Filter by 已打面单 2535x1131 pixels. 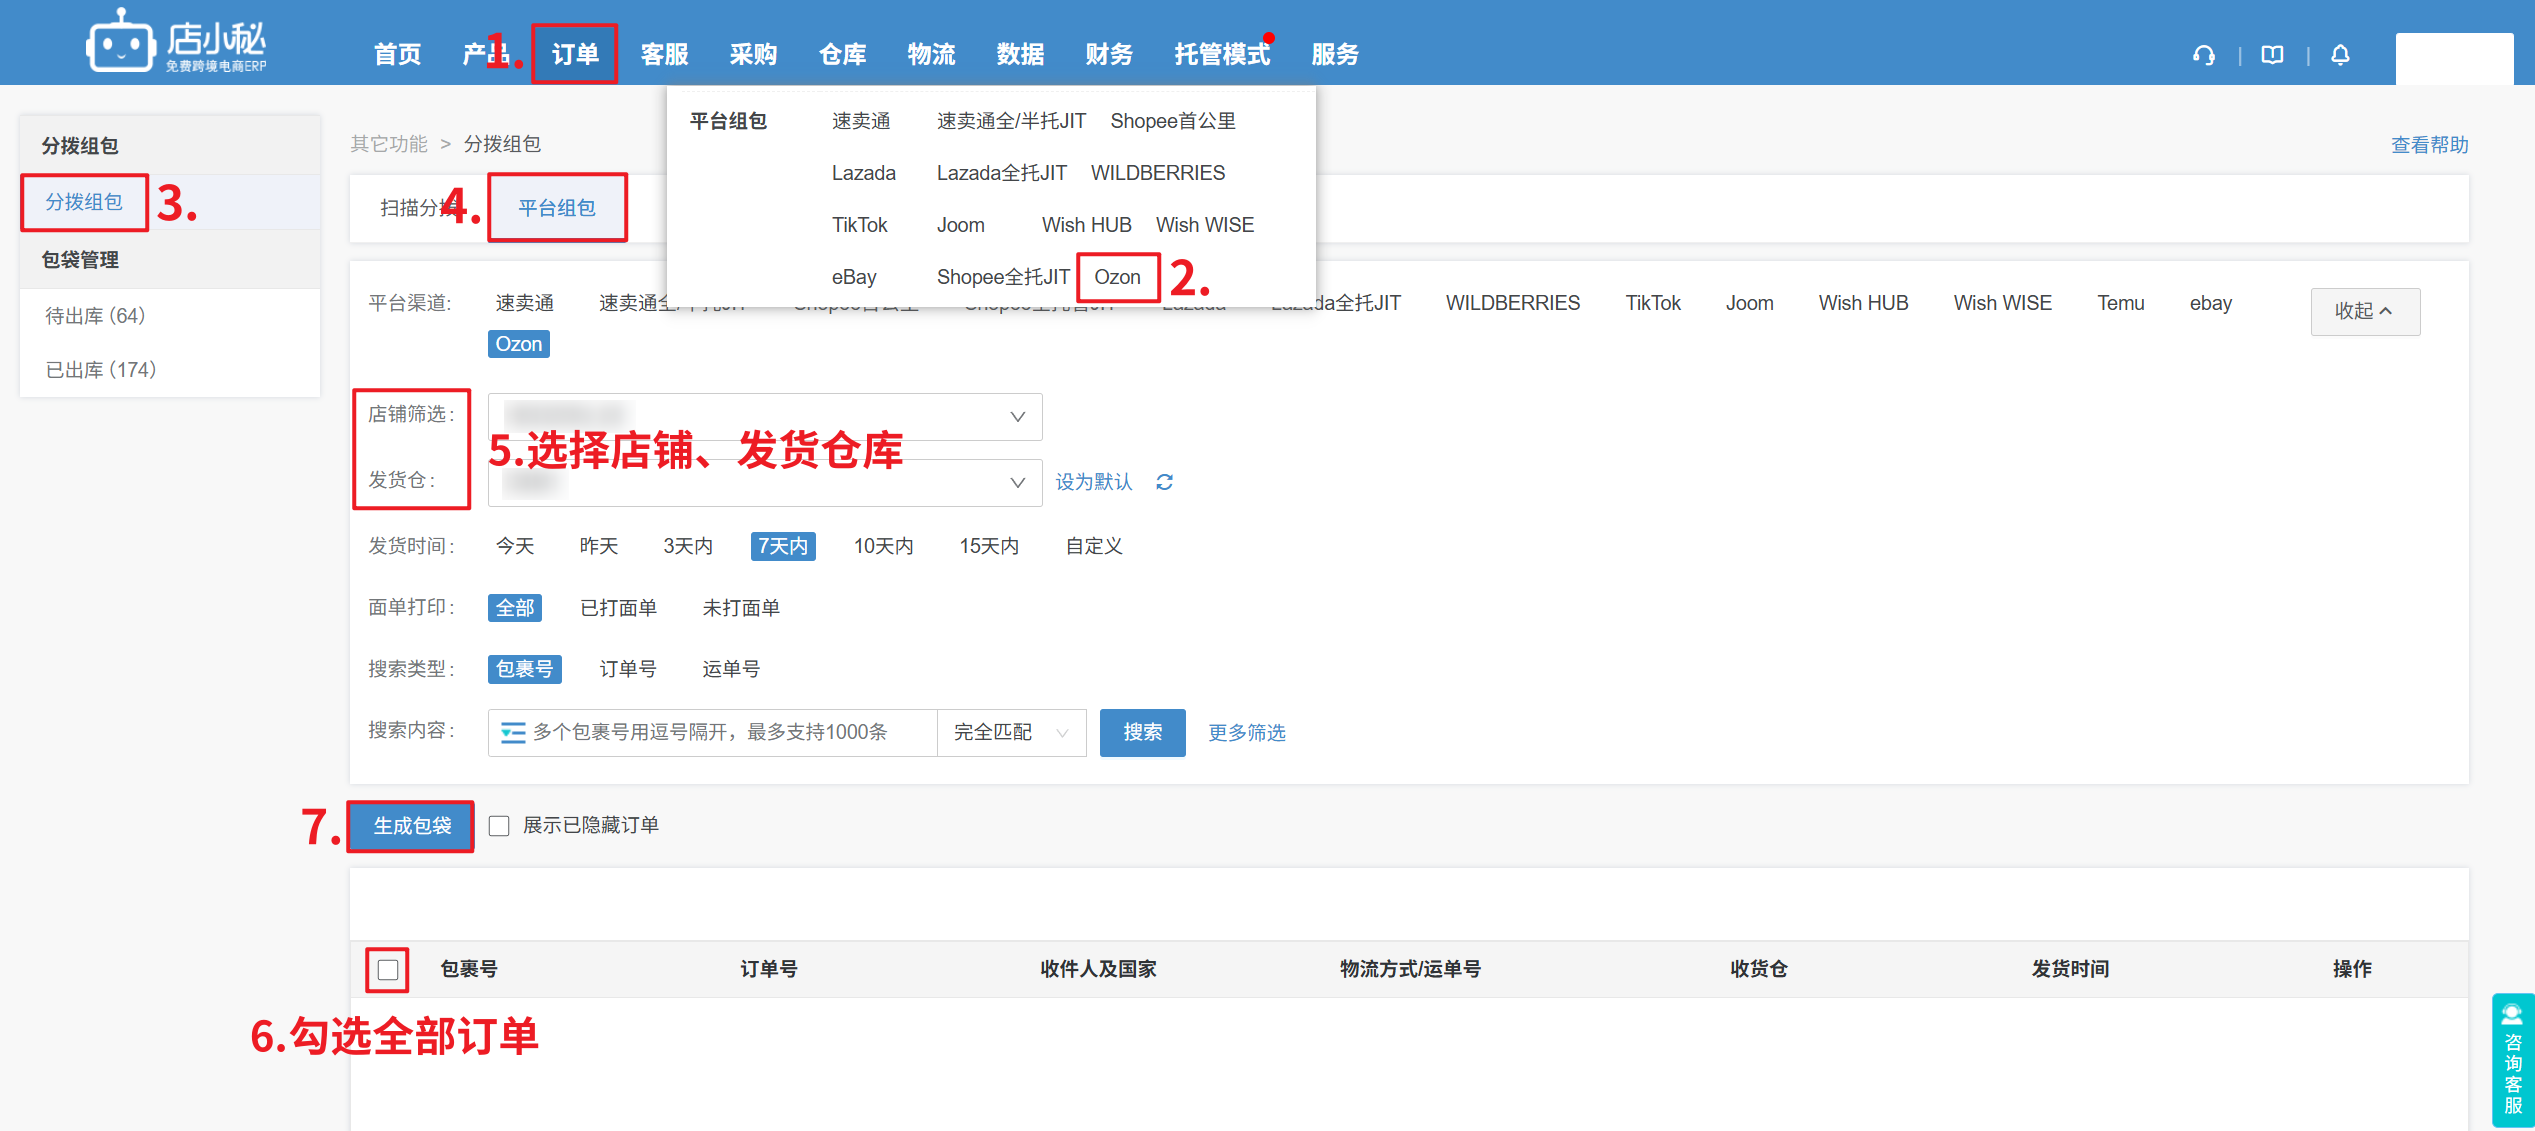pyautogui.click(x=618, y=608)
